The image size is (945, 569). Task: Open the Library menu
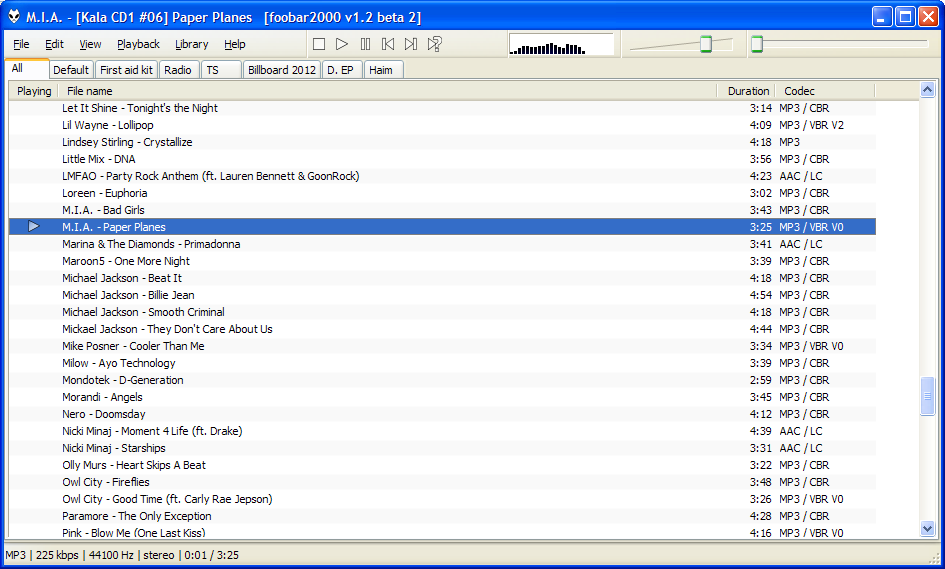pos(192,44)
